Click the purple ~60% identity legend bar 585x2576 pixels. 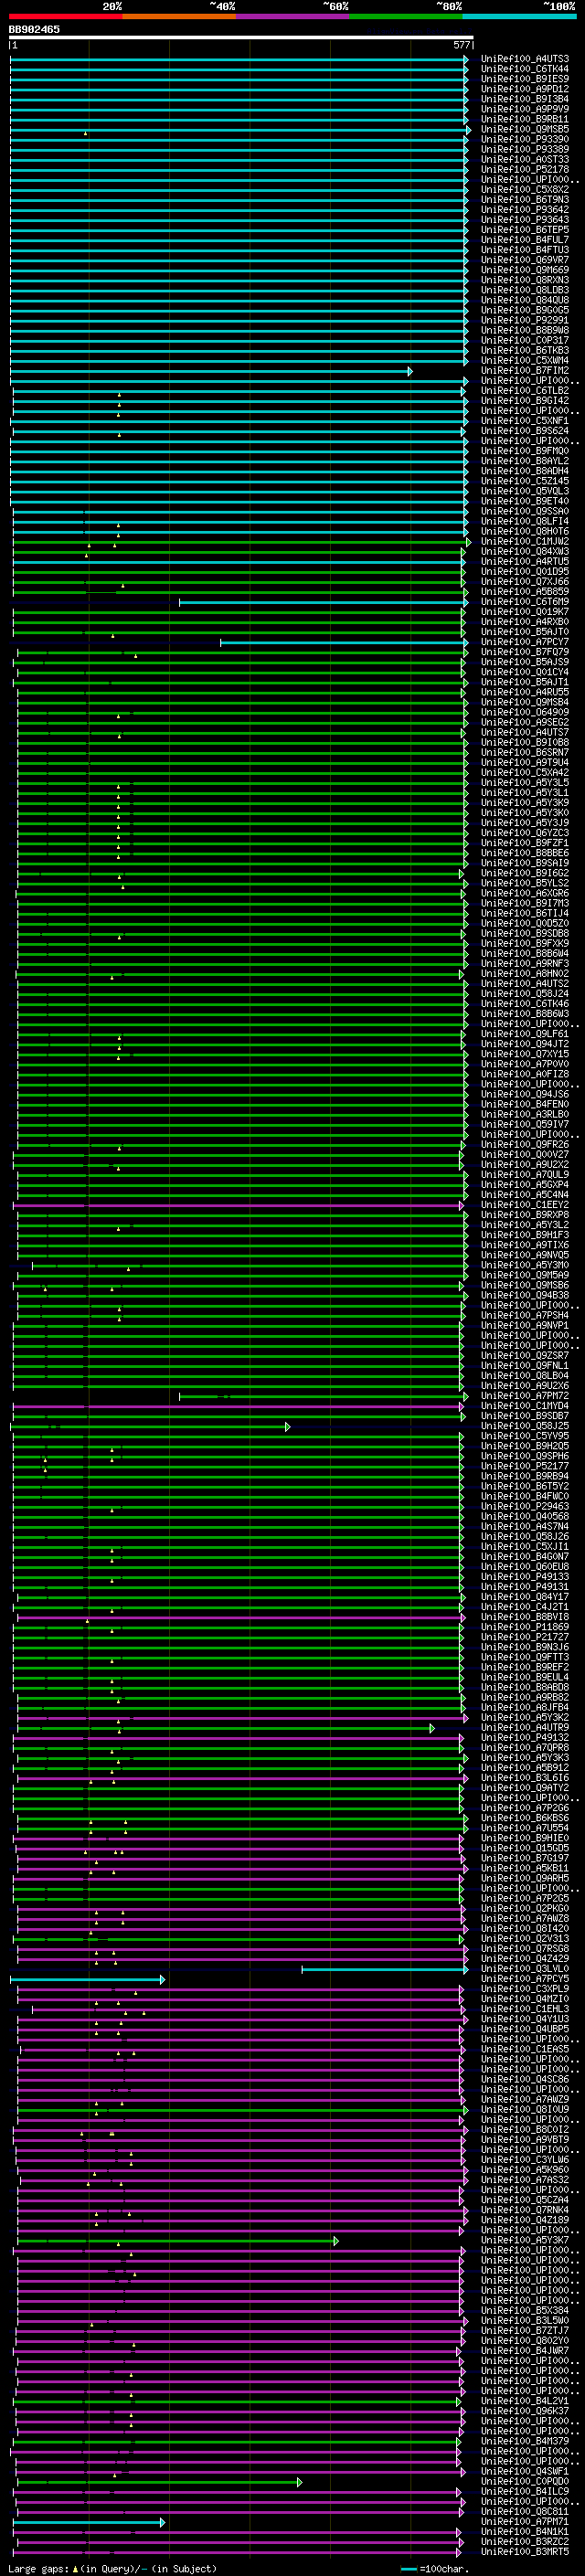pyautogui.click(x=293, y=16)
